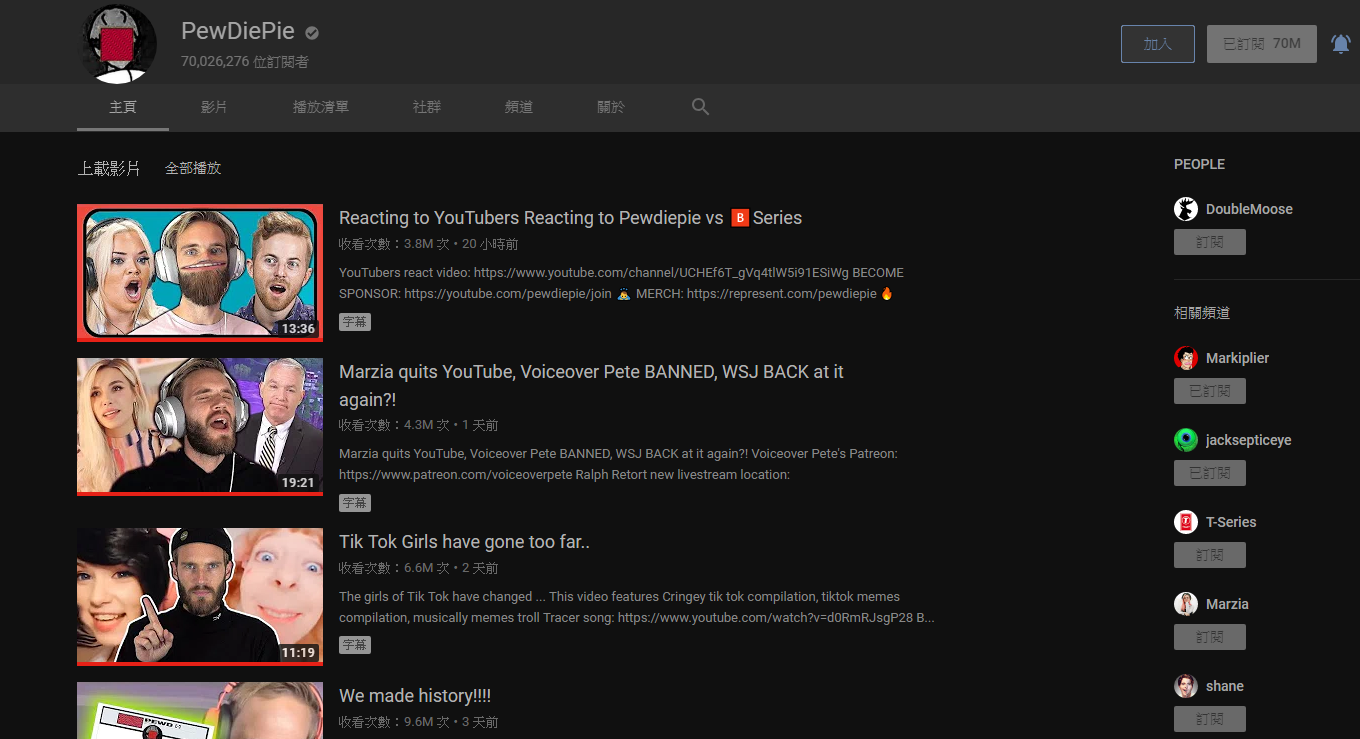Screen dimensions: 1360x739
Task: Click 全部播放 play all
Action: coord(193,168)
